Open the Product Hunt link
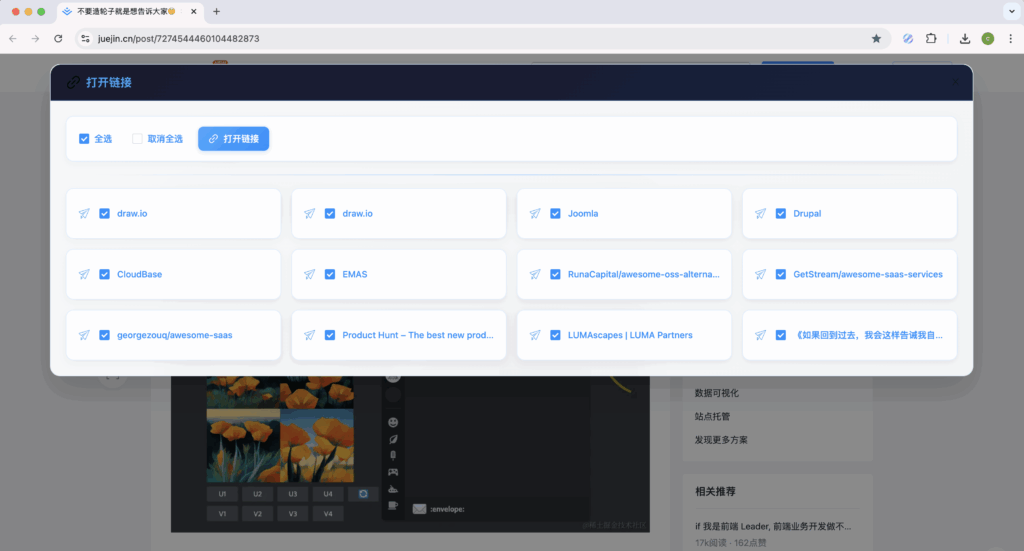1024x551 pixels. click(417, 335)
